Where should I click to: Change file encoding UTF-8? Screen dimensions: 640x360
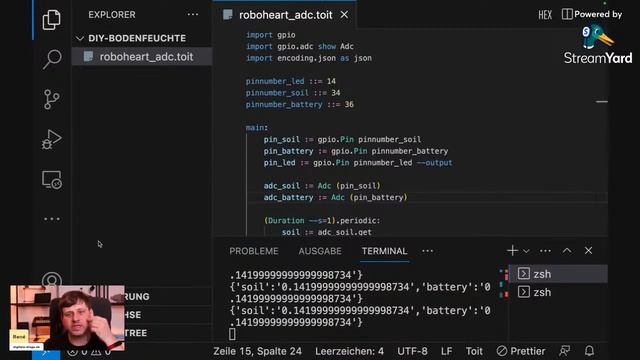(x=412, y=351)
